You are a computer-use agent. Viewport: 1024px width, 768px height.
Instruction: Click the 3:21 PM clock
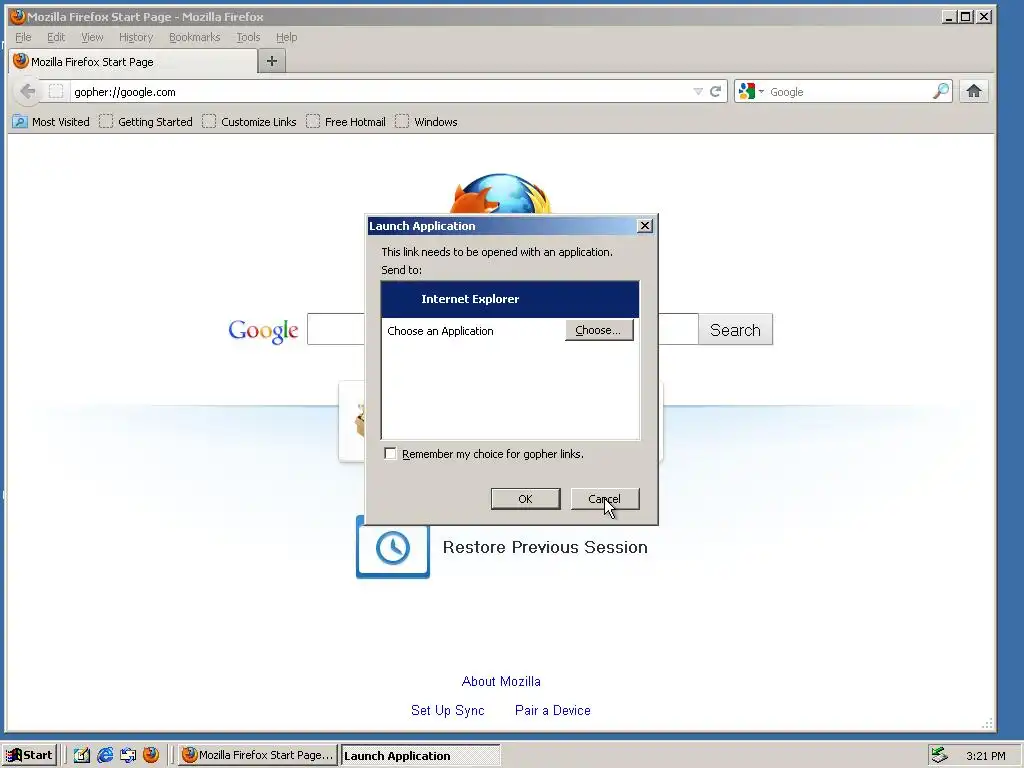coord(985,756)
